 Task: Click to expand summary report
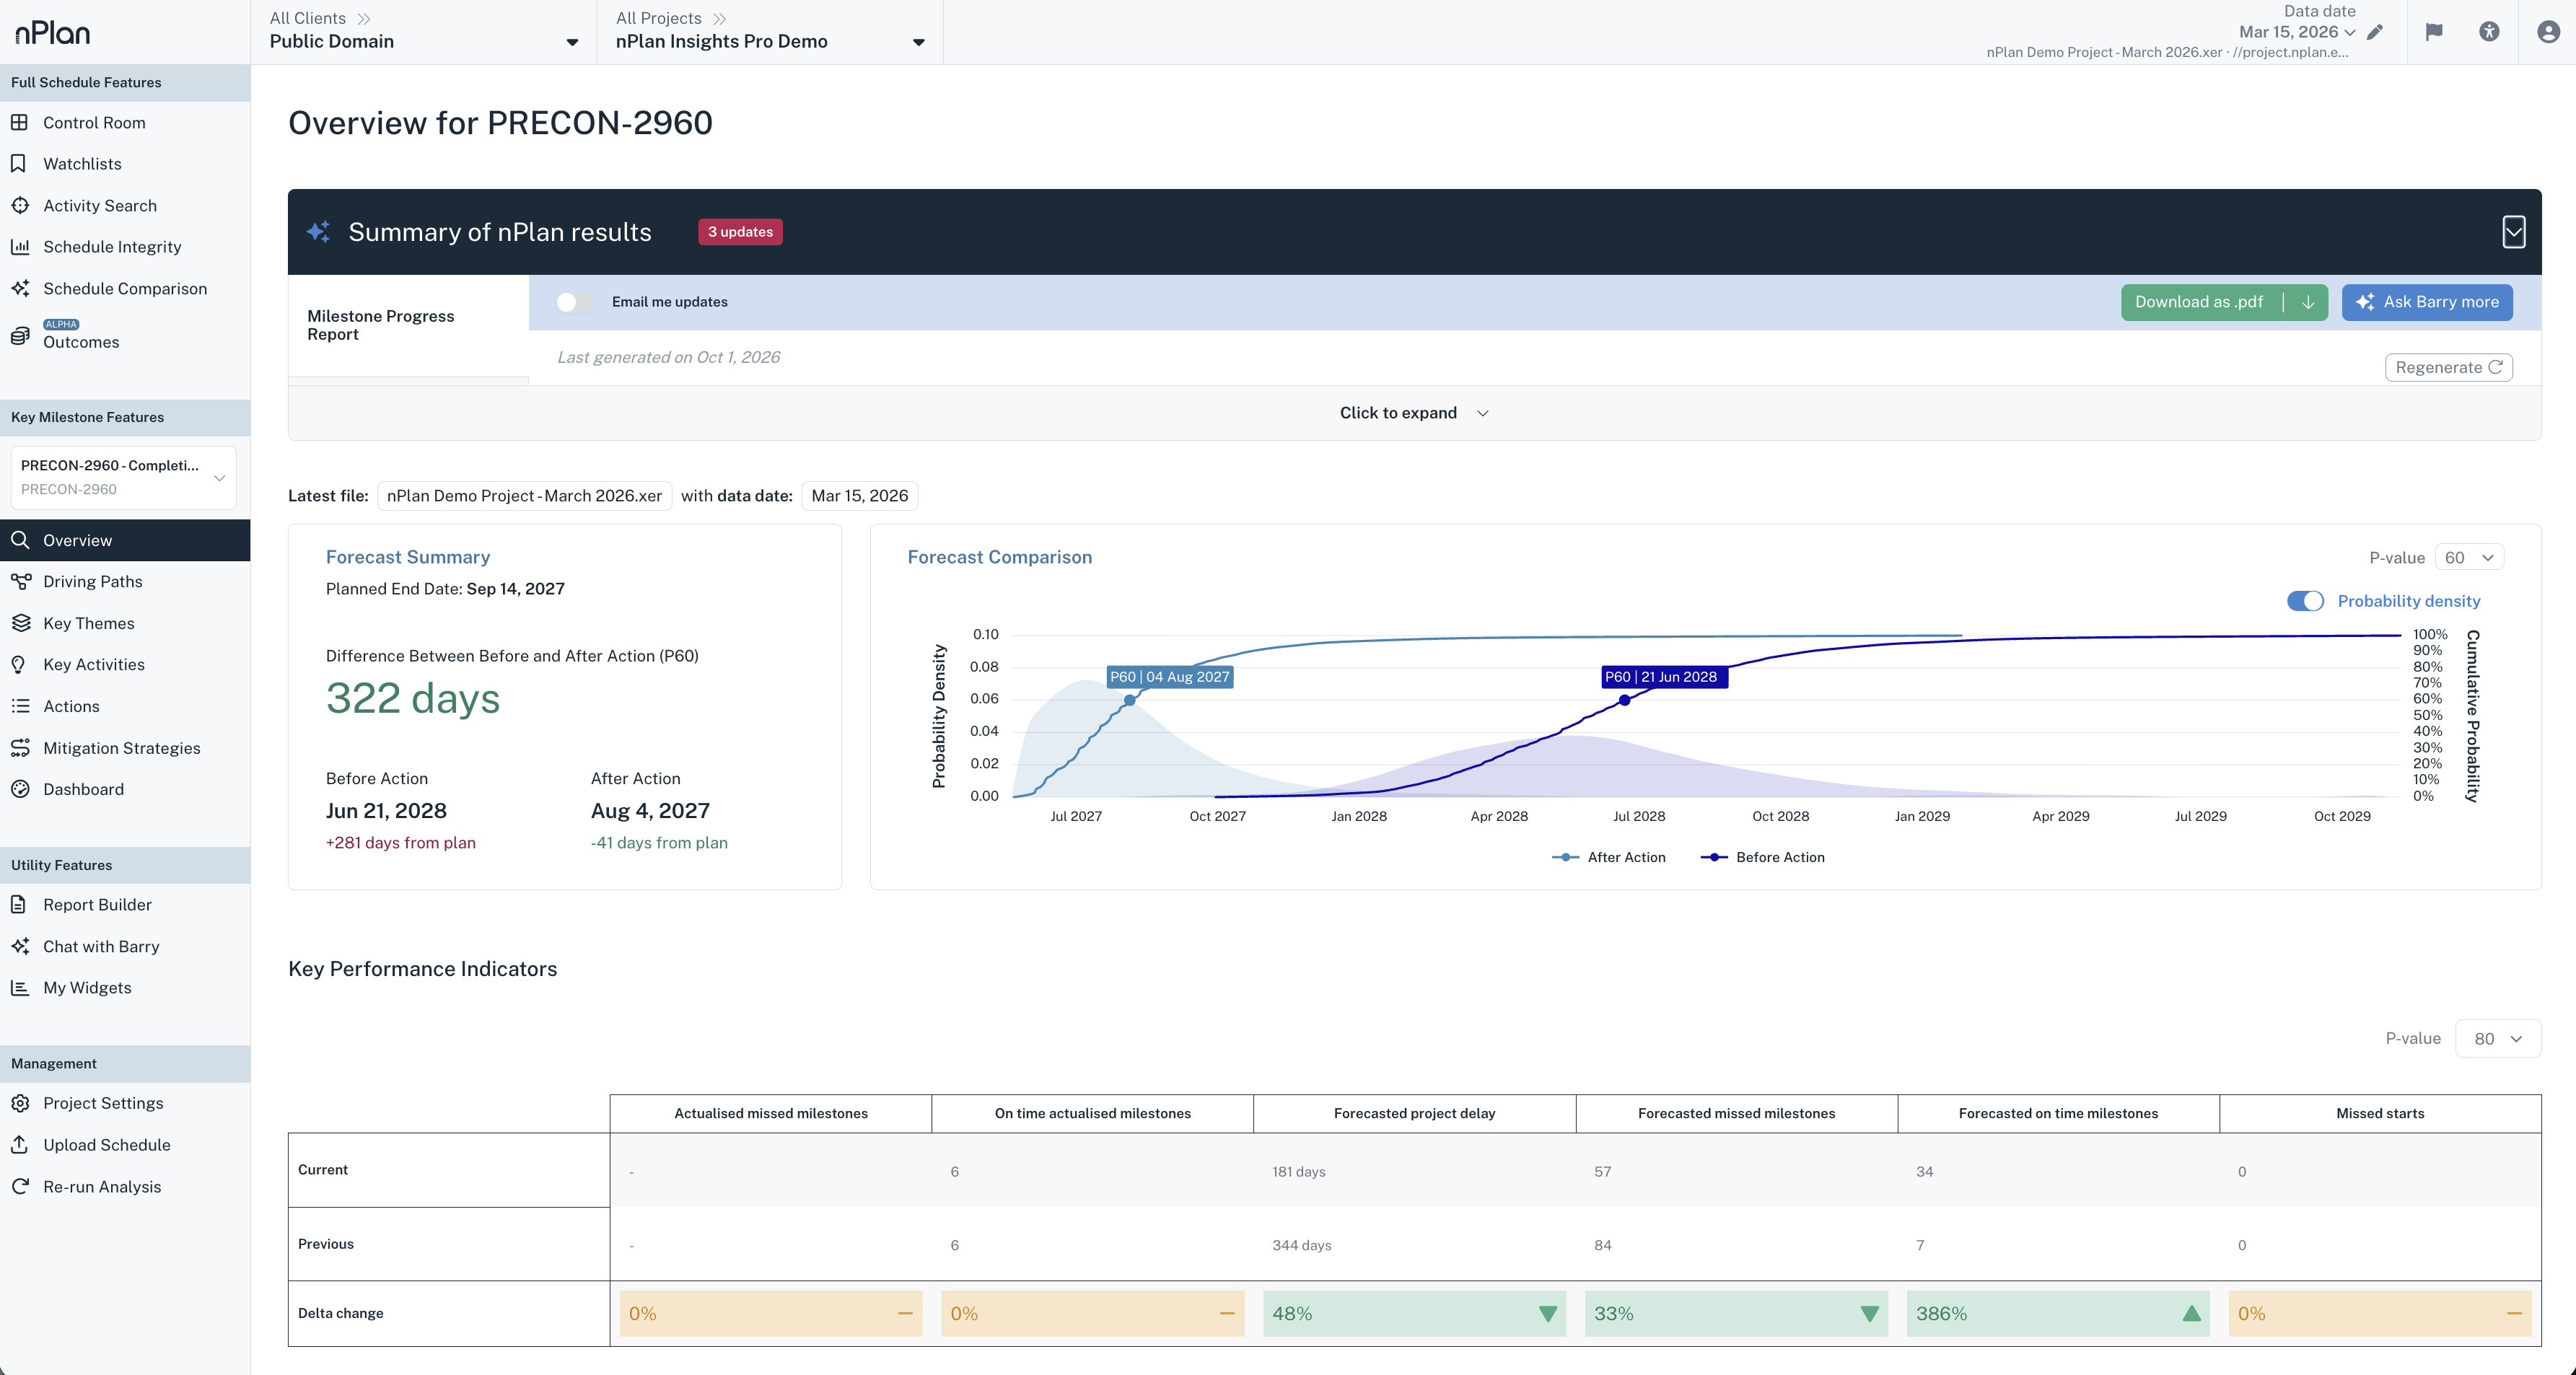click(1414, 413)
